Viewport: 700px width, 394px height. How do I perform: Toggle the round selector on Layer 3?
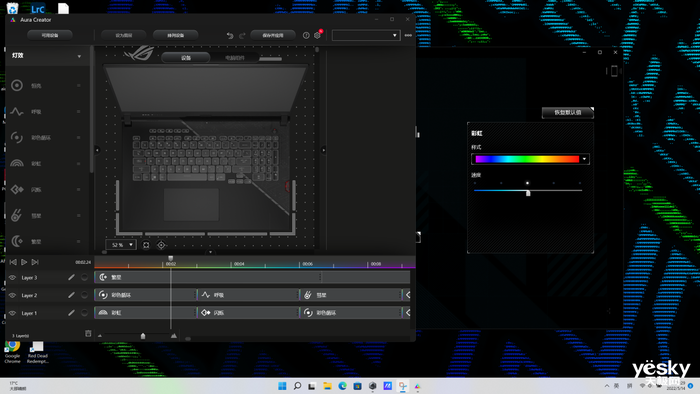click(84, 277)
